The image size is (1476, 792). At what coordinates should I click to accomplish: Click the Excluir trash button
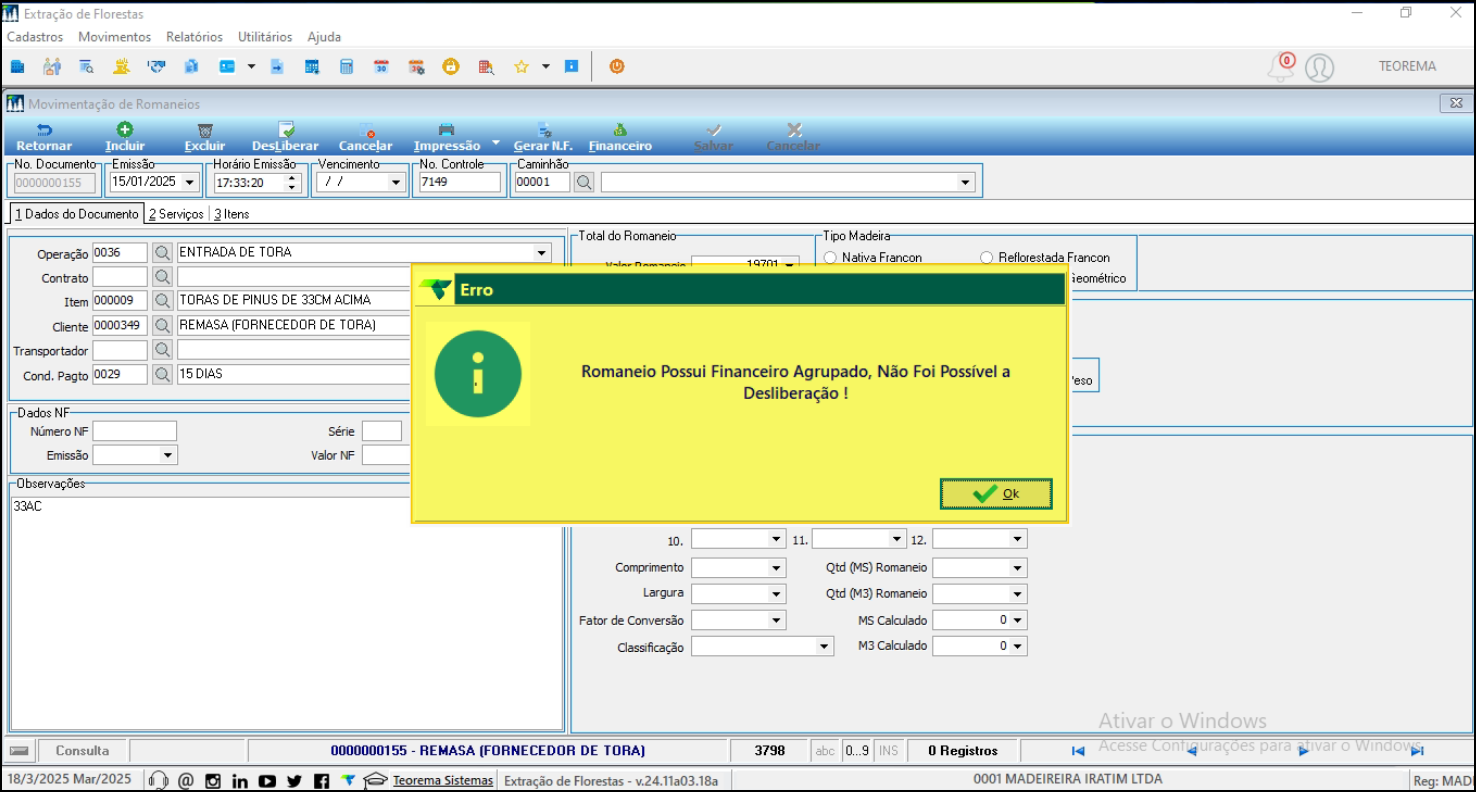pyautogui.click(x=205, y=137)
